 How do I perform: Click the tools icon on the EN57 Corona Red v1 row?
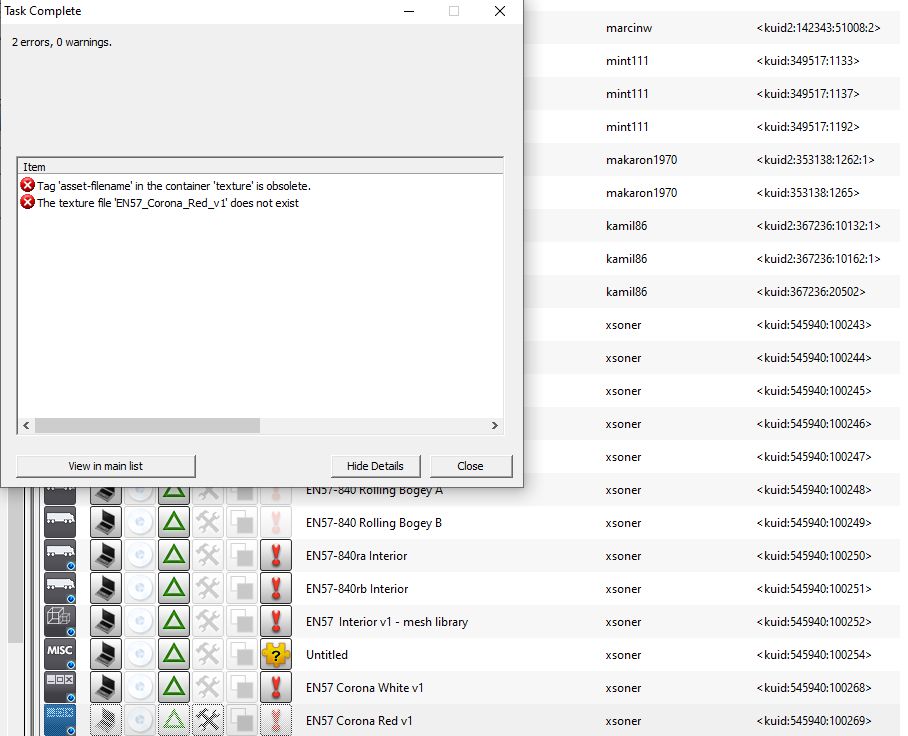[x=208, y=721]
